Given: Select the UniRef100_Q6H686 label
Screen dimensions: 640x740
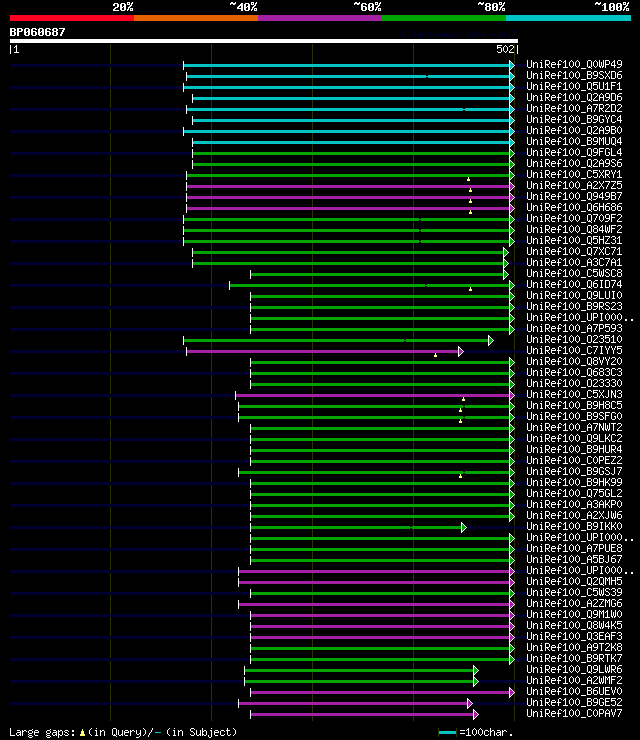Looking at the screenshot, I should pos(574,207).
